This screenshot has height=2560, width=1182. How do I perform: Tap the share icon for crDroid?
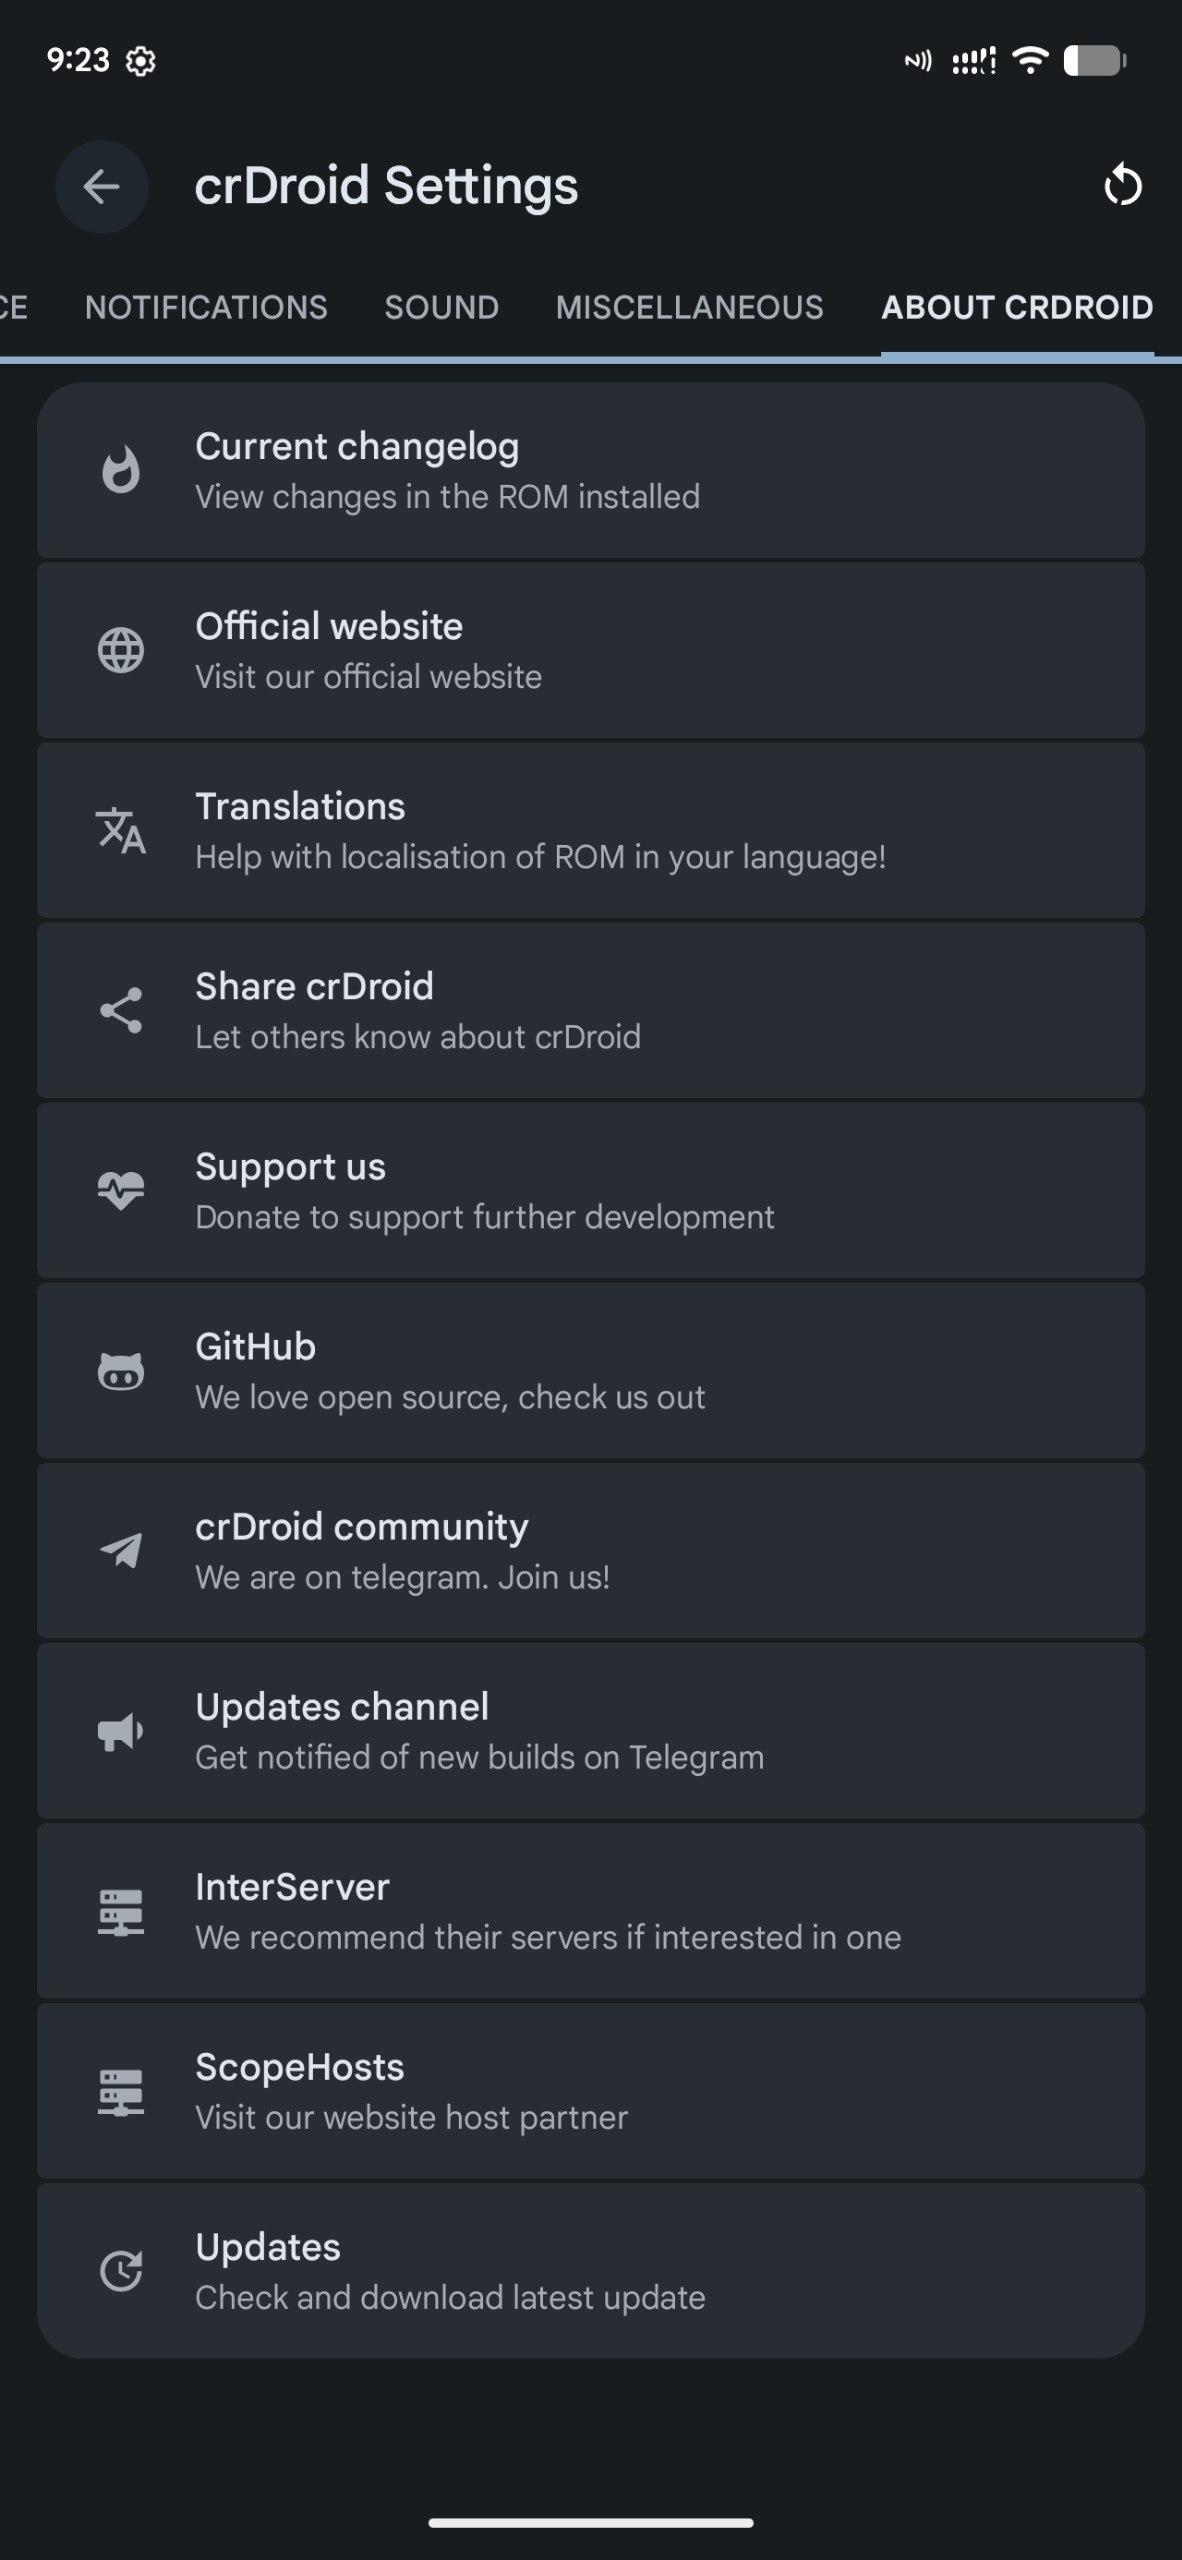point(121,1011)
